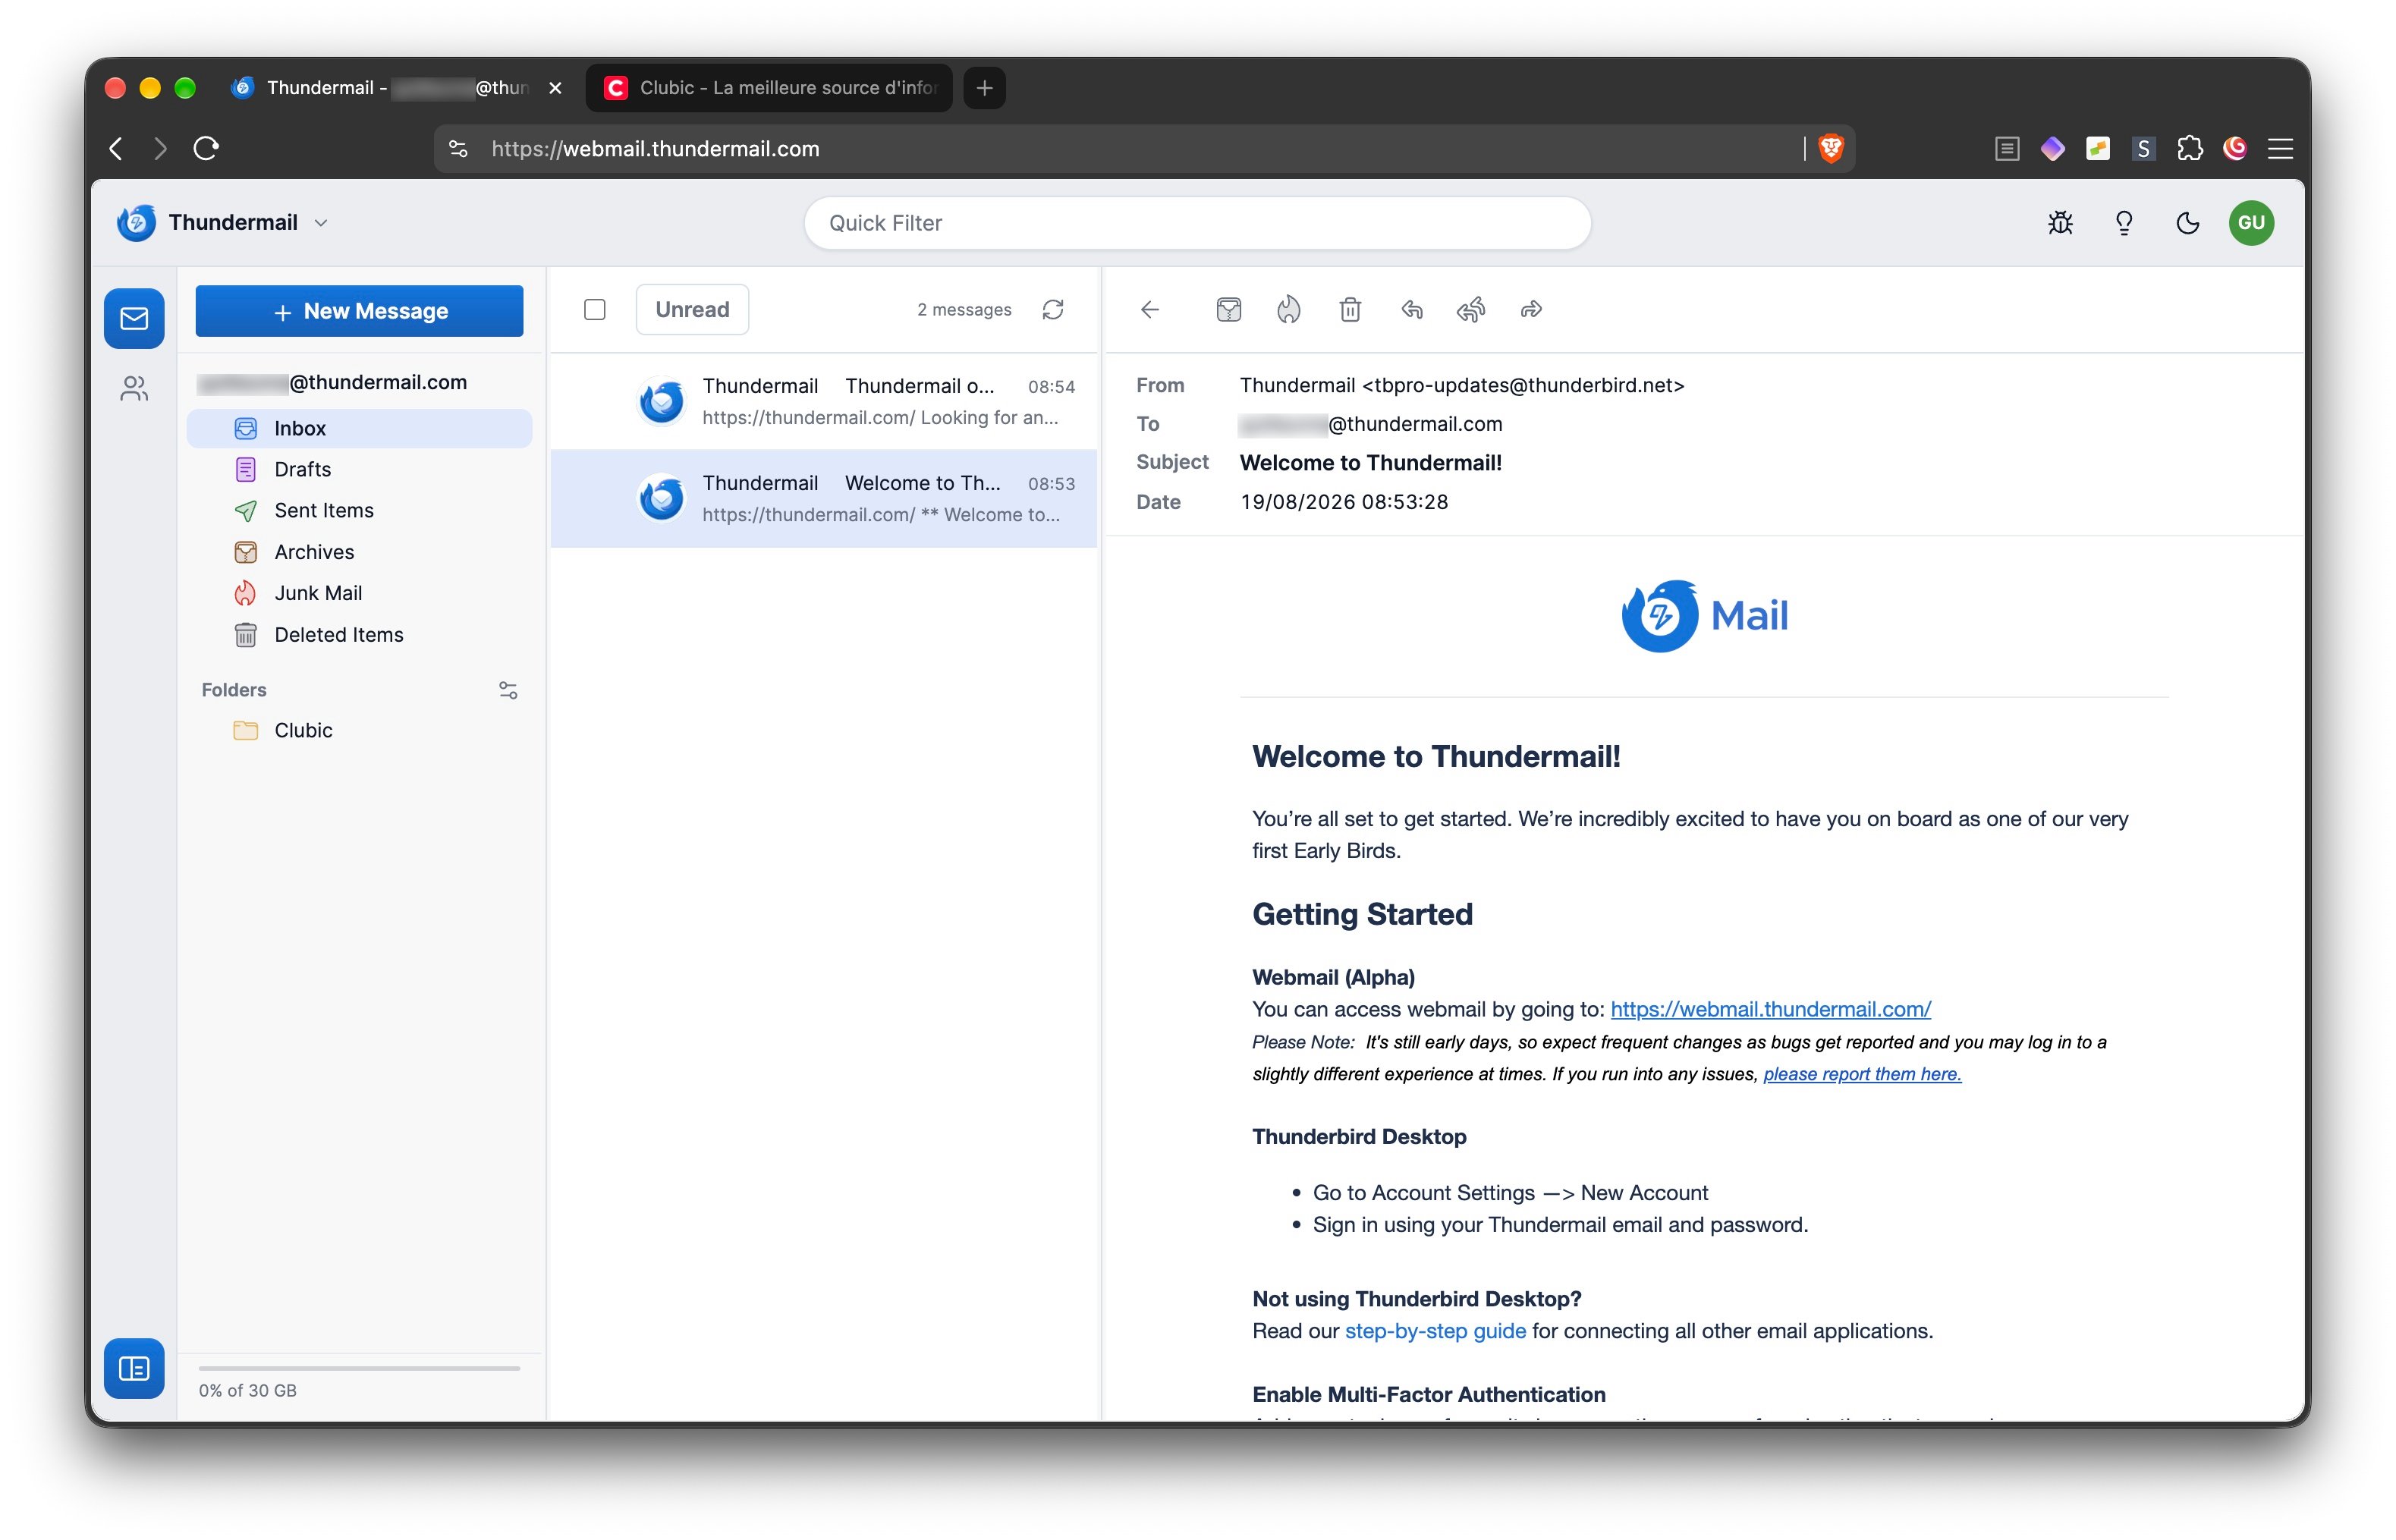Tick the select all messages checkbox
This screenshot has height=1540, width=2396.
coord(595,309)
